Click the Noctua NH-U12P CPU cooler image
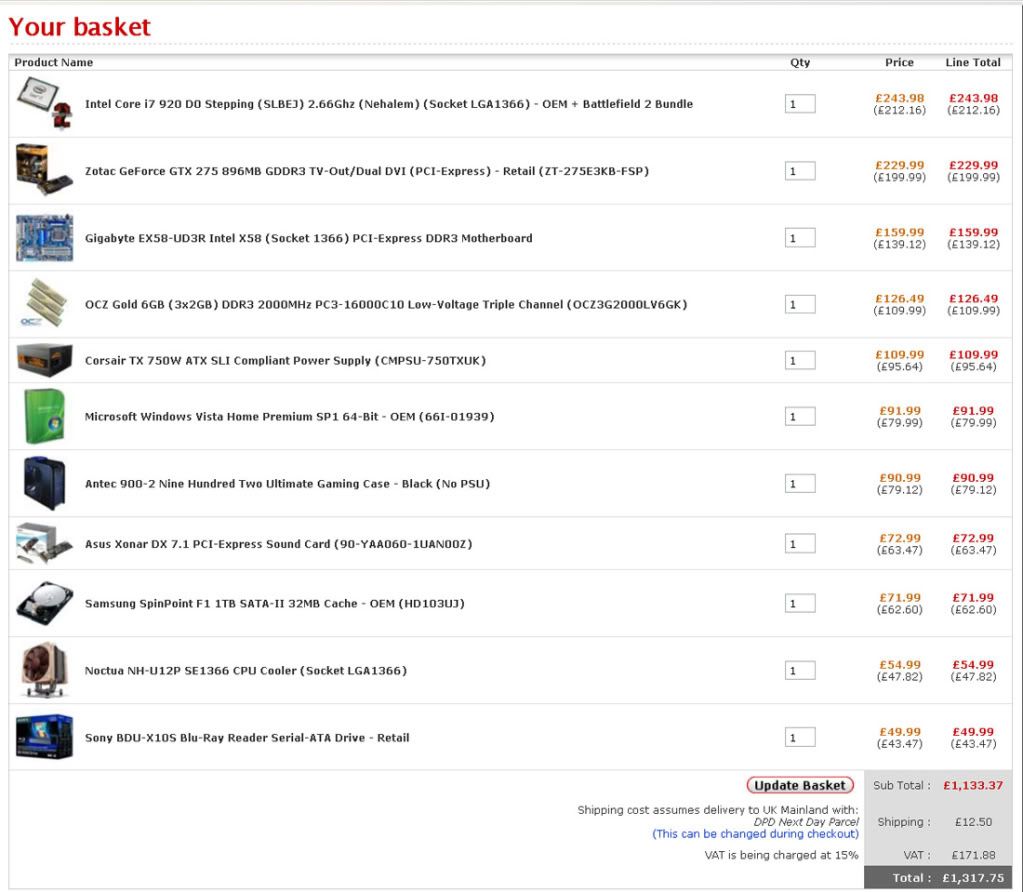The height and width of the screenshot is (892, 1023). point(45,670)
